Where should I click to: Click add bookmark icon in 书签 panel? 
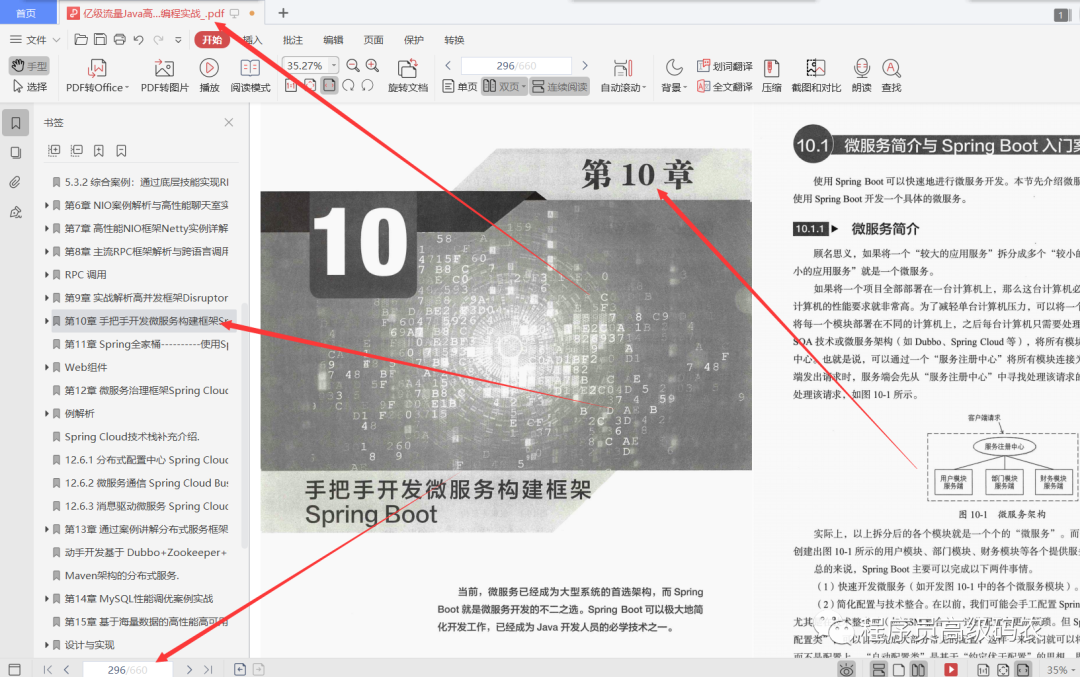coord(99,151)
